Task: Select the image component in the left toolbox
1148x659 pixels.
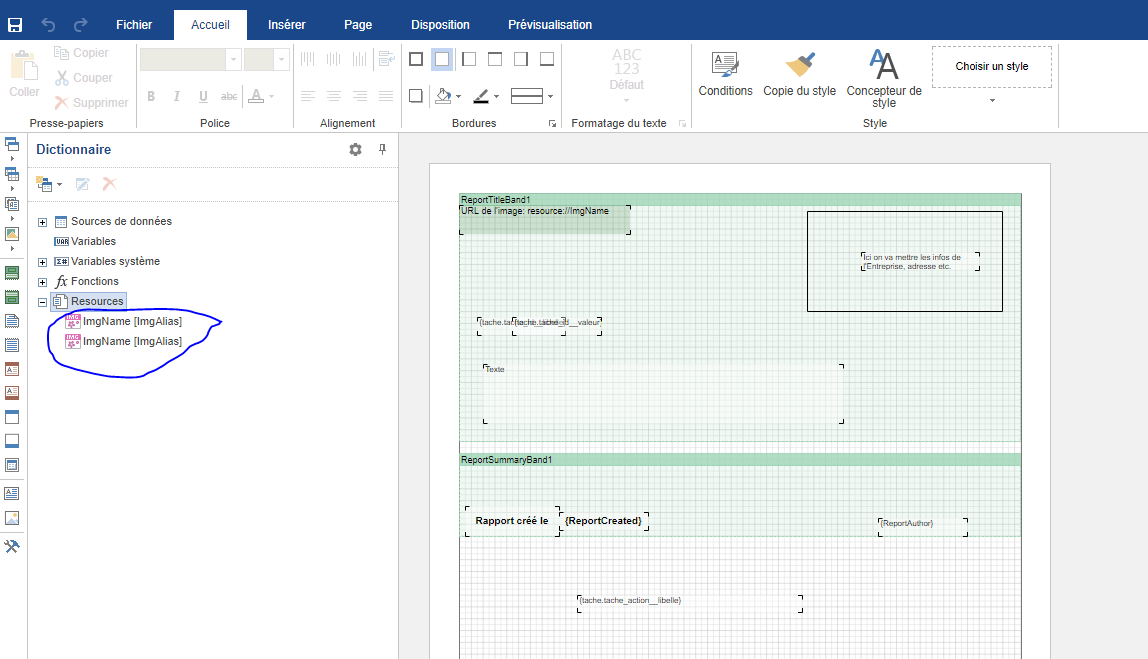Action: click(12, 518)
